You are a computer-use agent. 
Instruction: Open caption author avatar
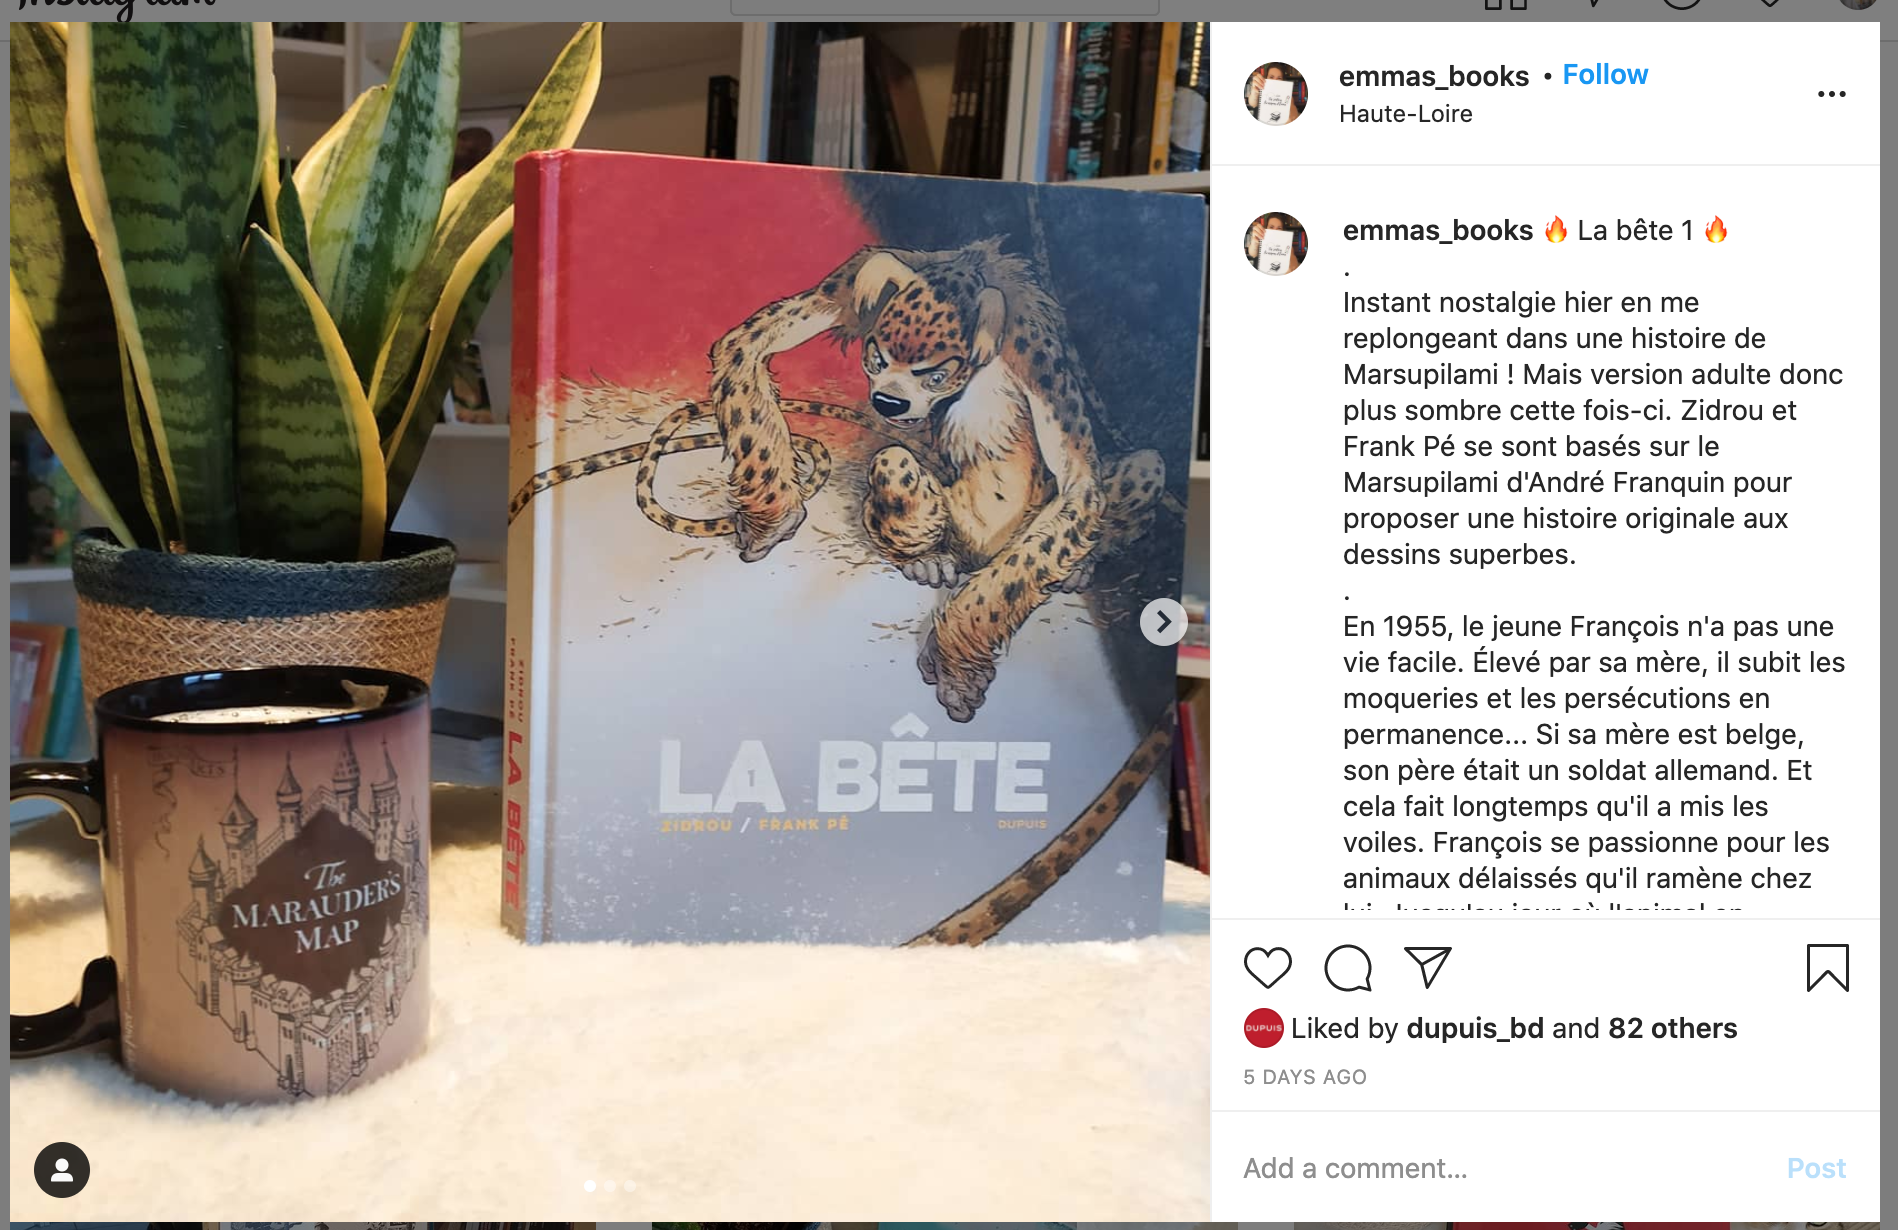coord(1275,243)
